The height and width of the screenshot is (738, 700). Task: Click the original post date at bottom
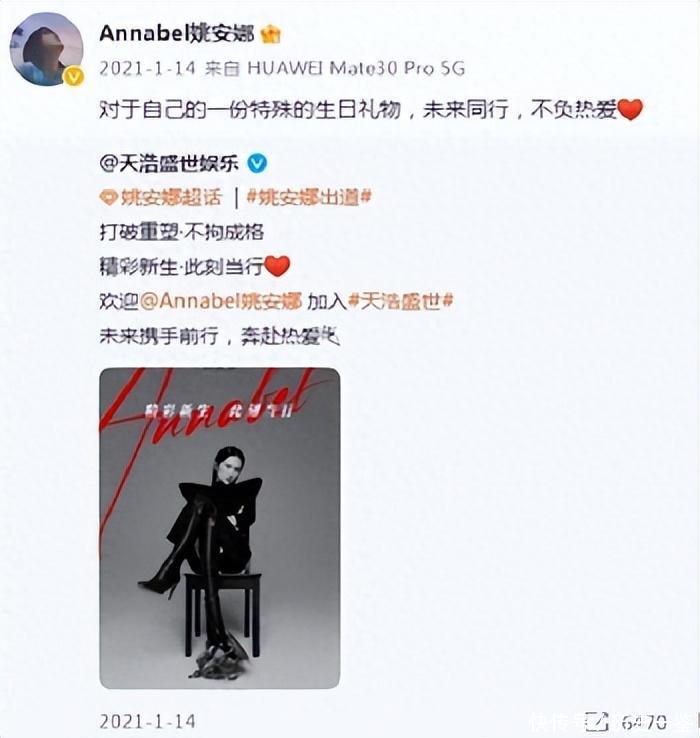tap(147, 721)
